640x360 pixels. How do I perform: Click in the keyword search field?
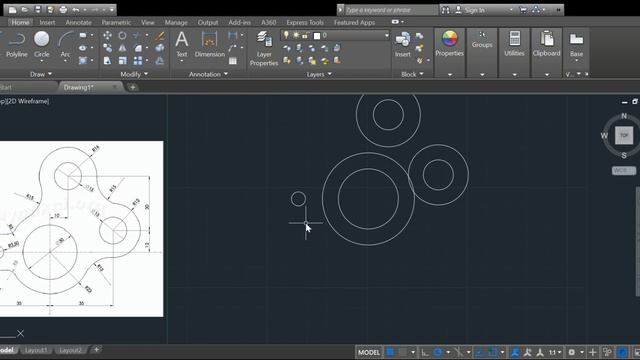tap(391, 10)
